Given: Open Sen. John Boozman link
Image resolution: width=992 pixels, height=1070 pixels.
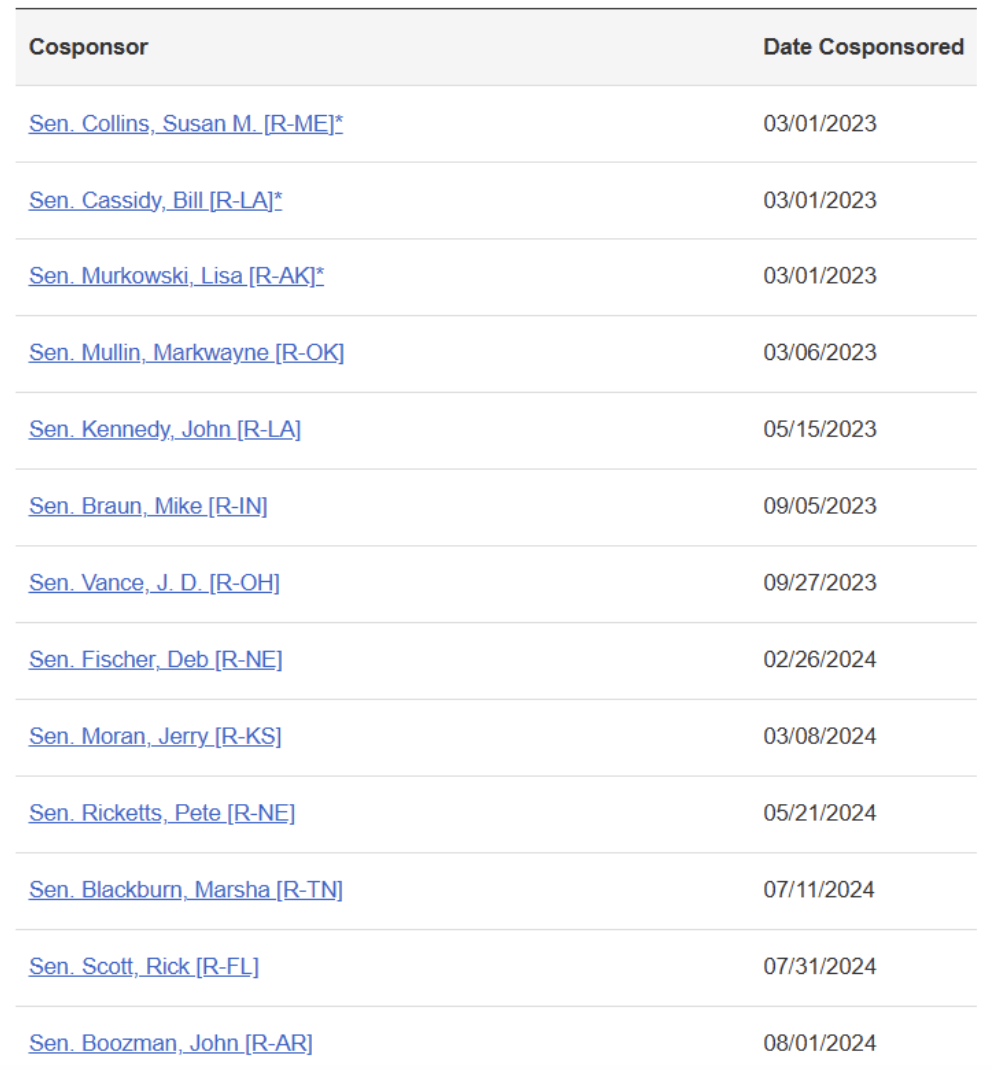Looking at the screenshot, I should (170, 1043).
